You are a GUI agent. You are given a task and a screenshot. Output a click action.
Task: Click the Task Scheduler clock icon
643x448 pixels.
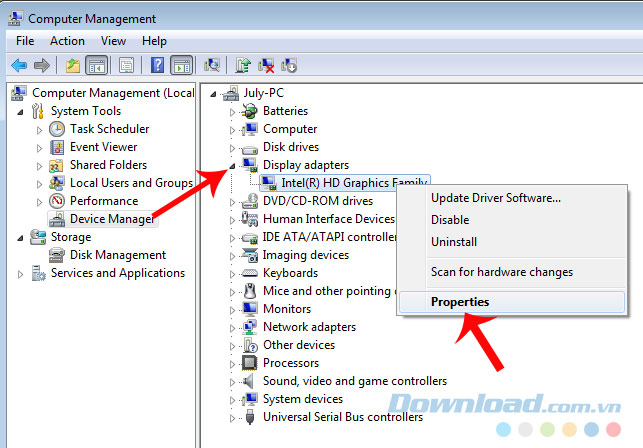[x=57, y=129]
